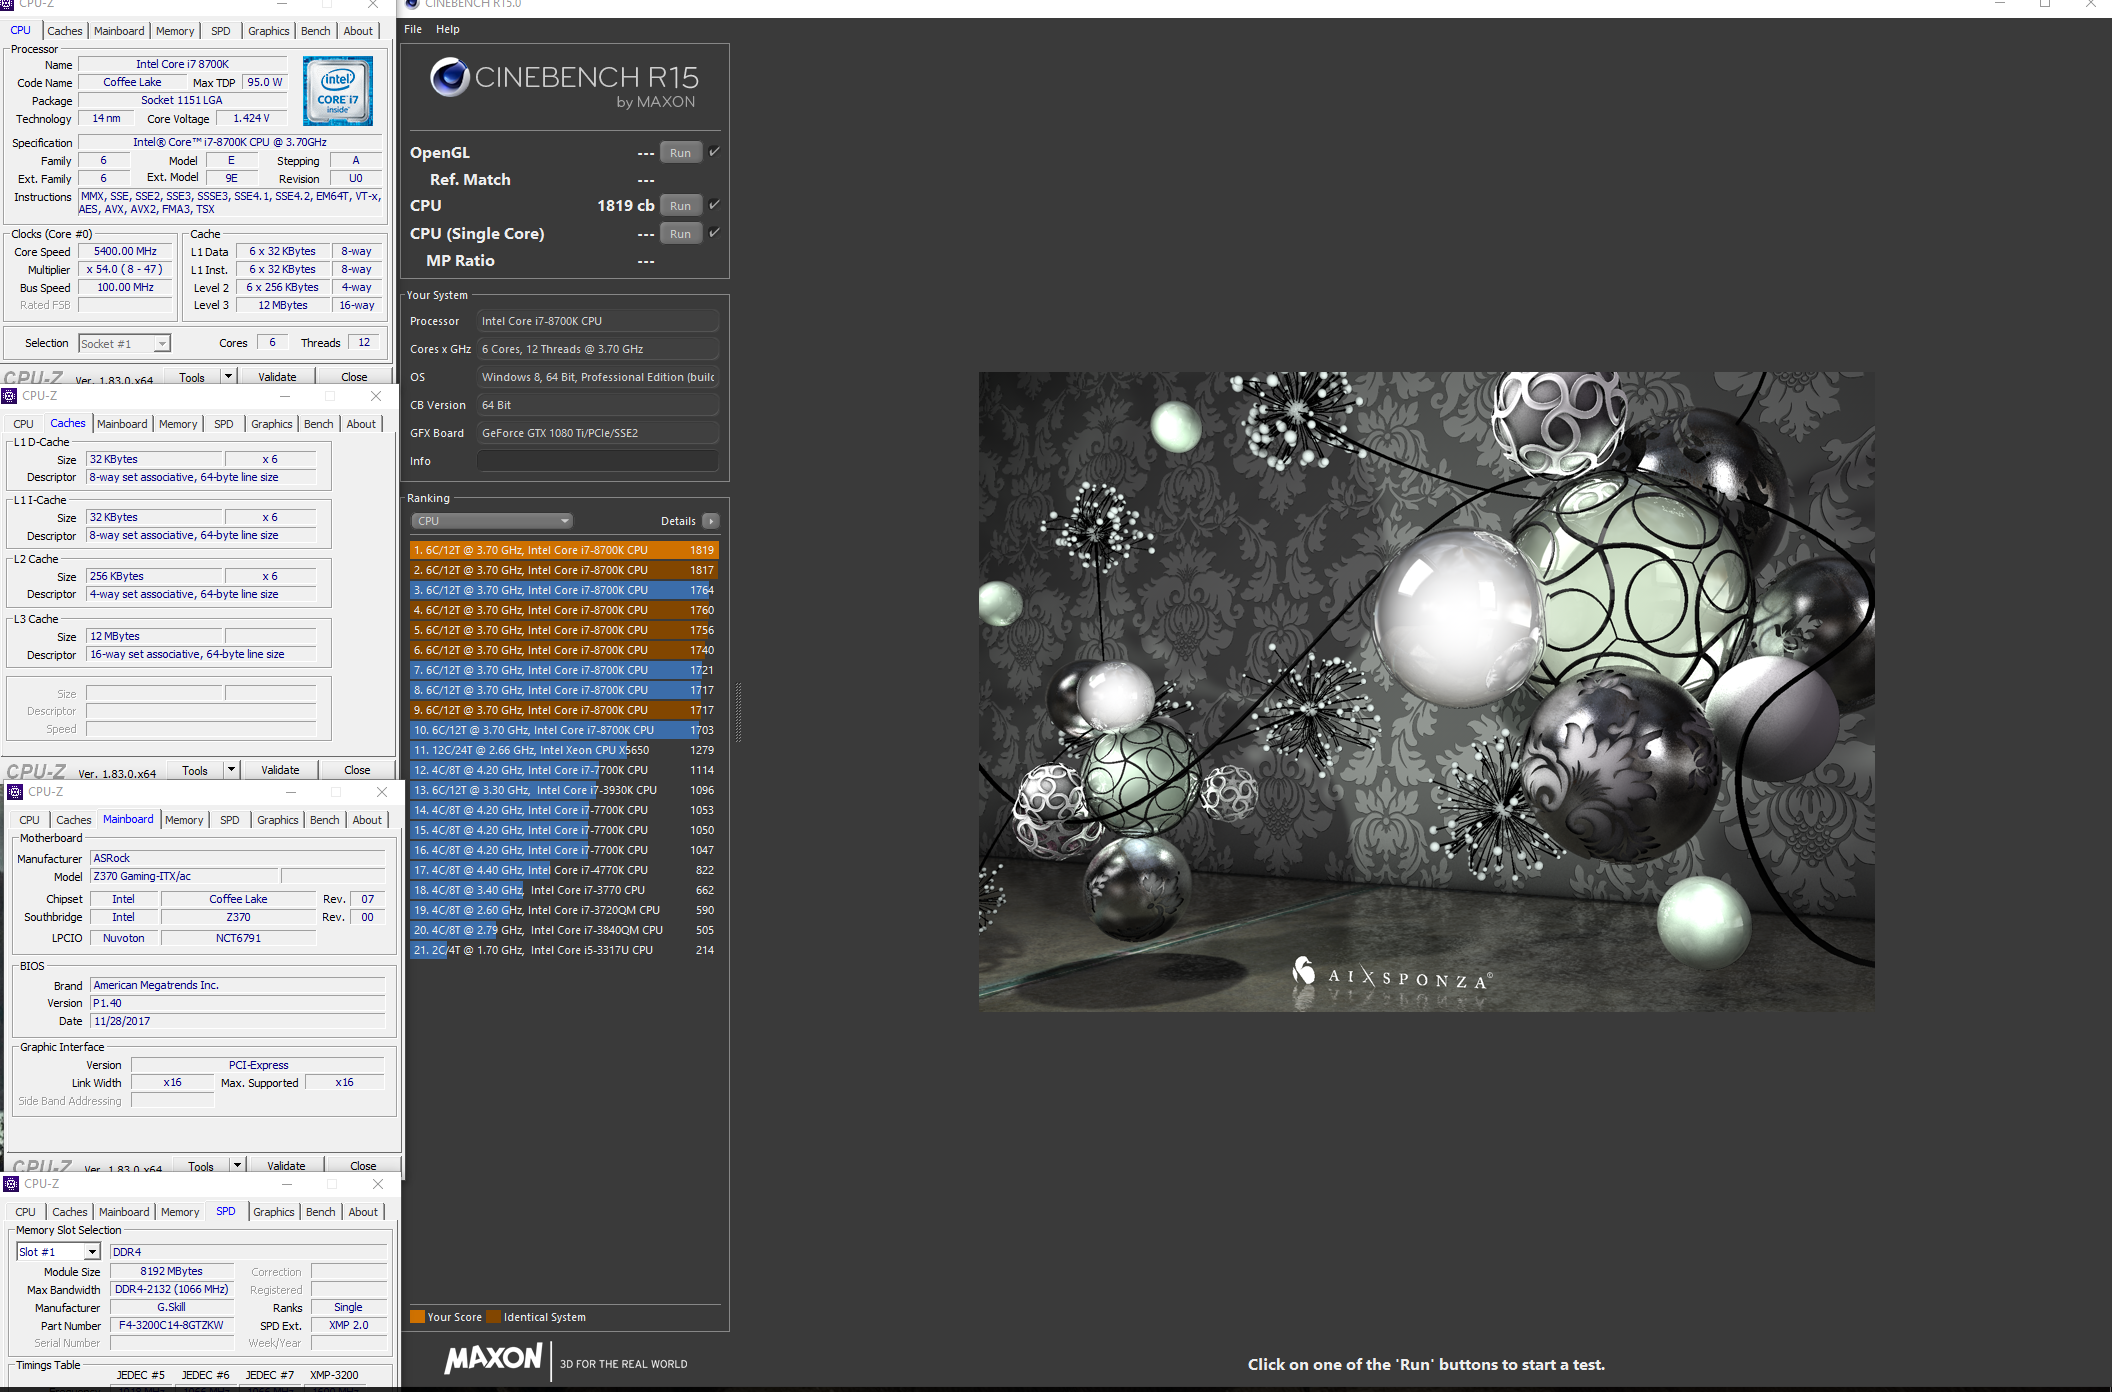Click the CPU-Z icon in the Caches window title
The width and height of the screenshot is (2112, 1392).
tap(10, 396)
